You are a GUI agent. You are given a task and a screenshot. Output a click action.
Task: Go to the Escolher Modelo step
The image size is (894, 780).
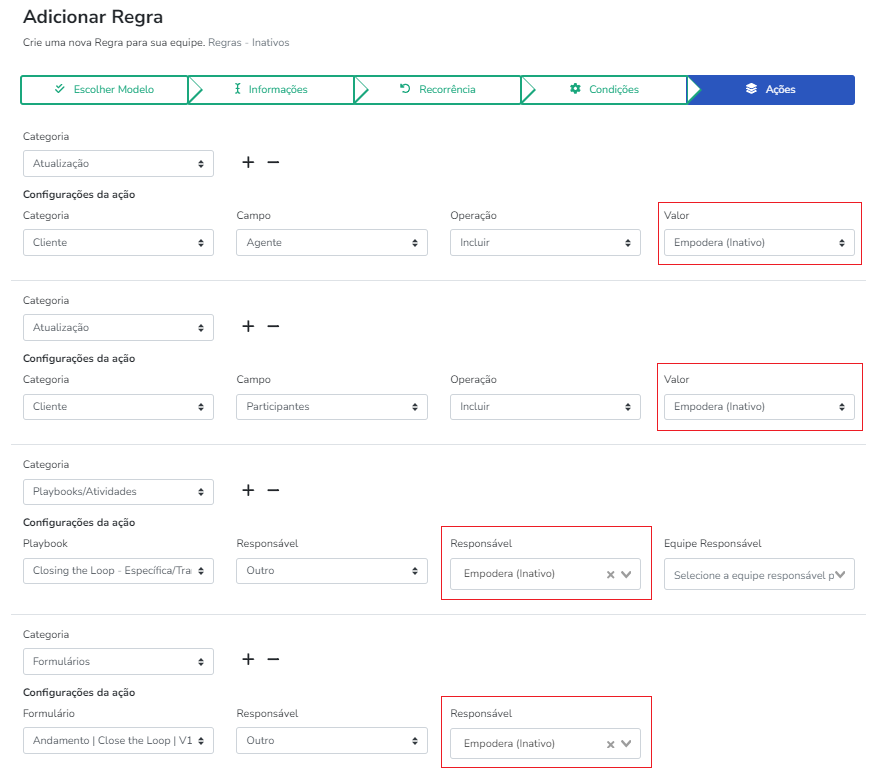pos(104,89)
